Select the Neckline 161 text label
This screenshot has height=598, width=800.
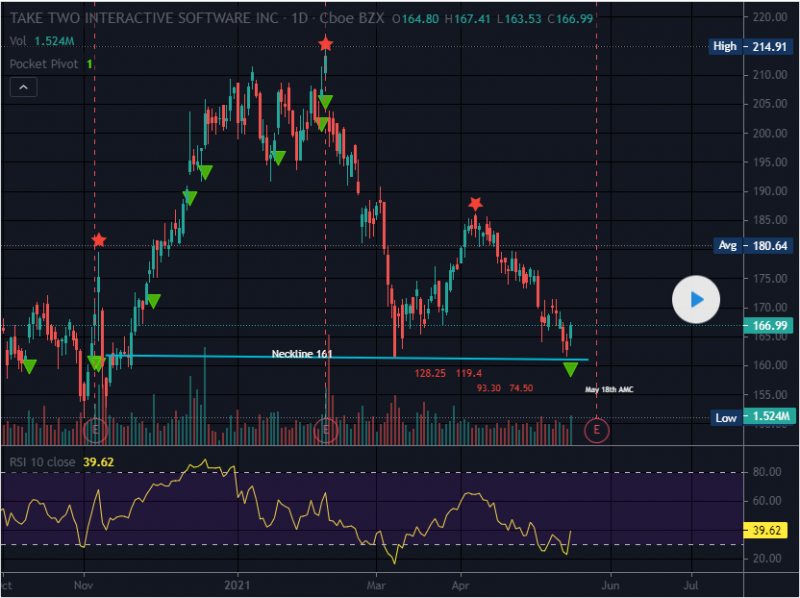(x=302, y=354)
